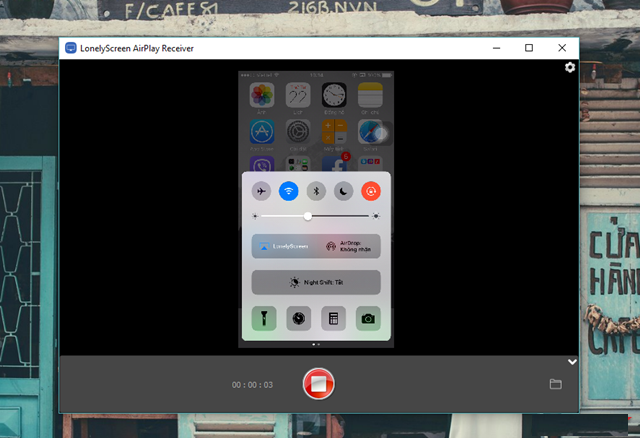Toggle rotation lock red button
This screenshot has width=640, height=438.
371,191
